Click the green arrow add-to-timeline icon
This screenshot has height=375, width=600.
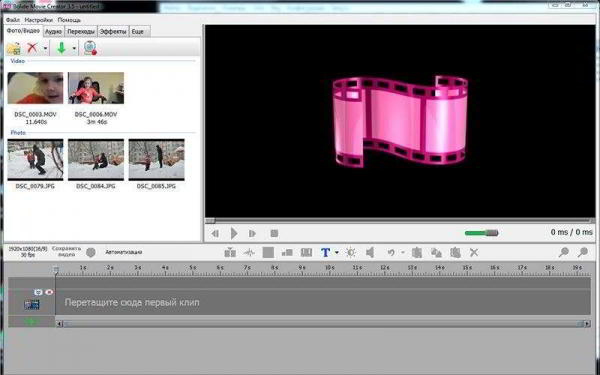(61, 48)
